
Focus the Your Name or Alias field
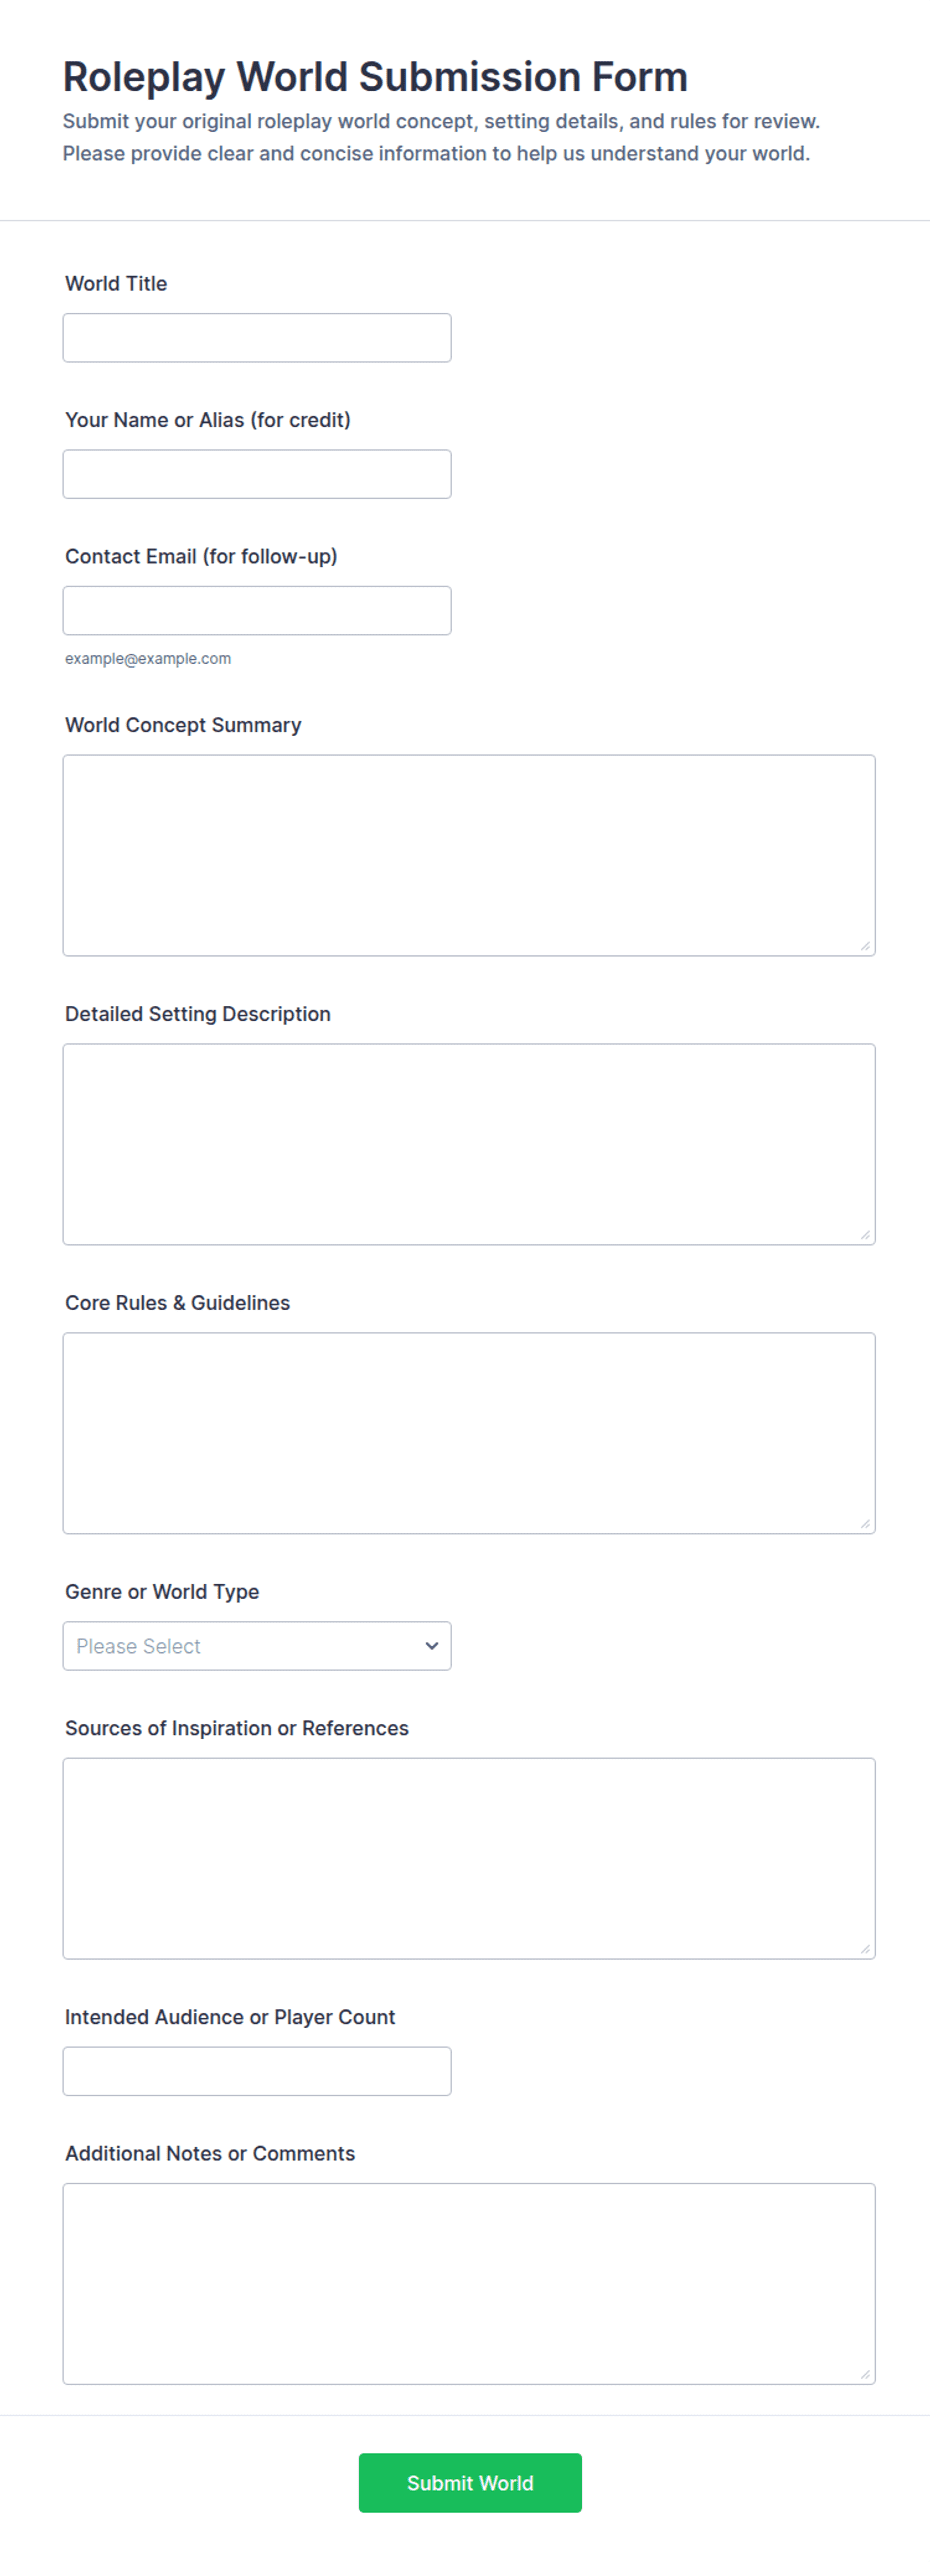click(x=257, y=474)
